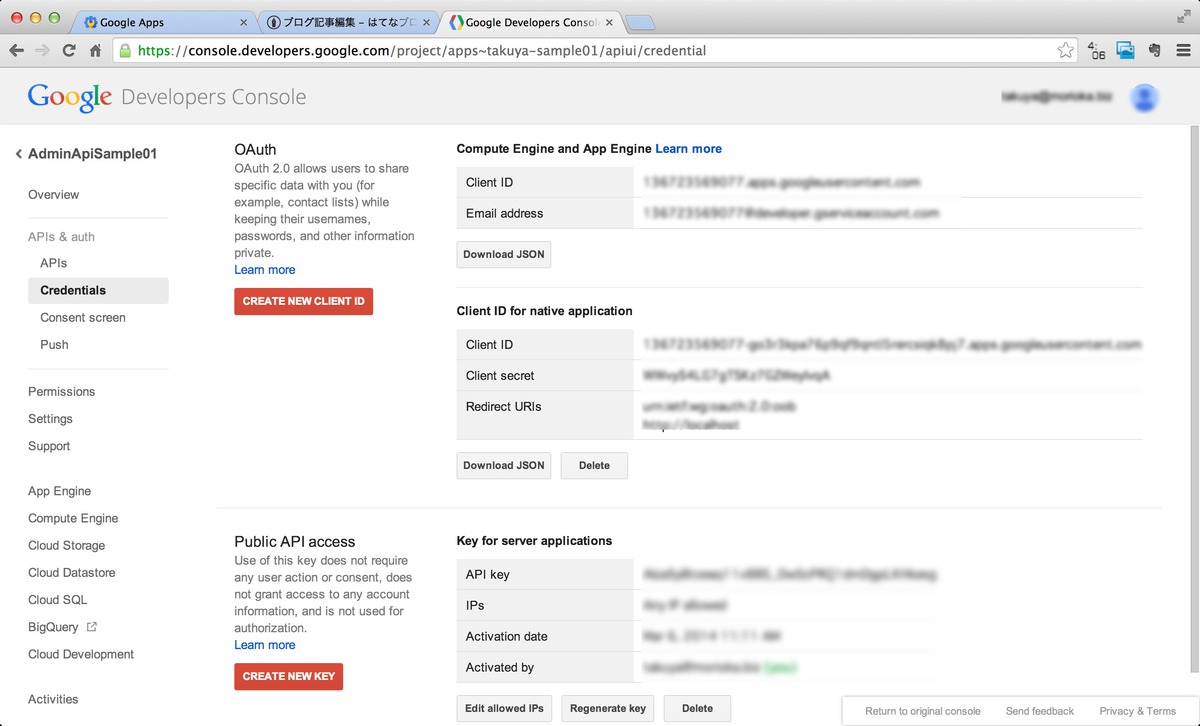Open Compute Engine and App Engine Learn more
The height and width of the screenshot is (726, 1200).
tap(689, 149)
